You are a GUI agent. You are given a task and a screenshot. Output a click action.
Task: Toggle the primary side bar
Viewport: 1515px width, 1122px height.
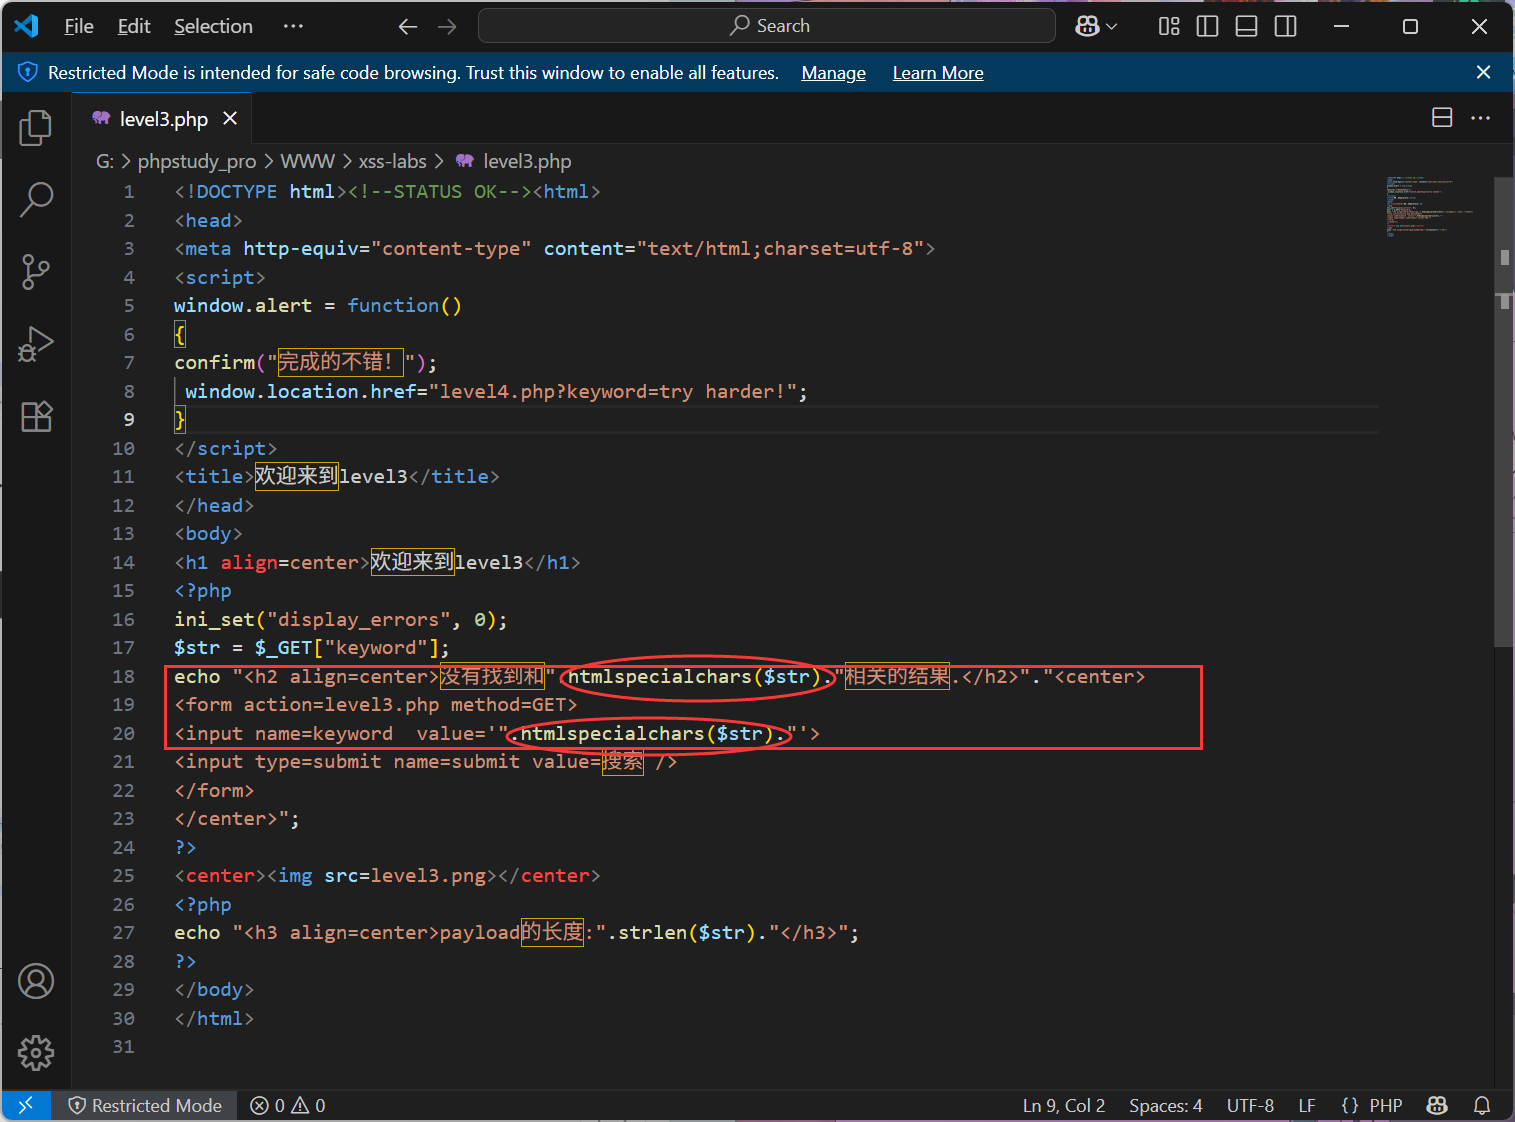click(x=1208, y=26)
